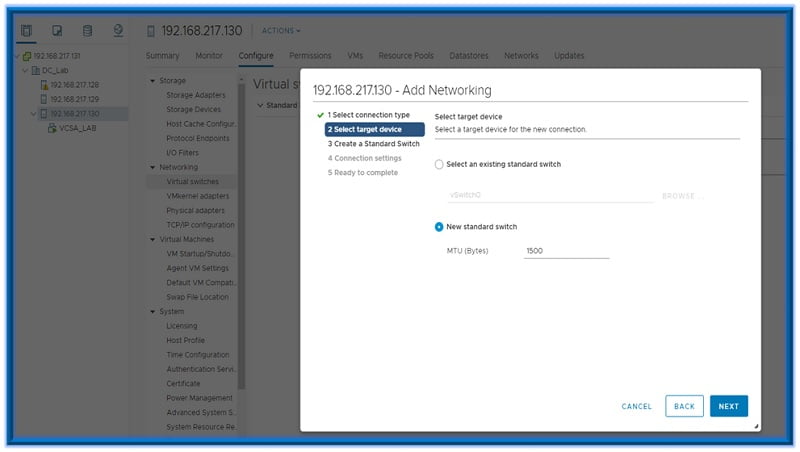Screen dimensions: 800x452
Task: Click the MTU (Bytes) input field
Action: click(566, 251)
